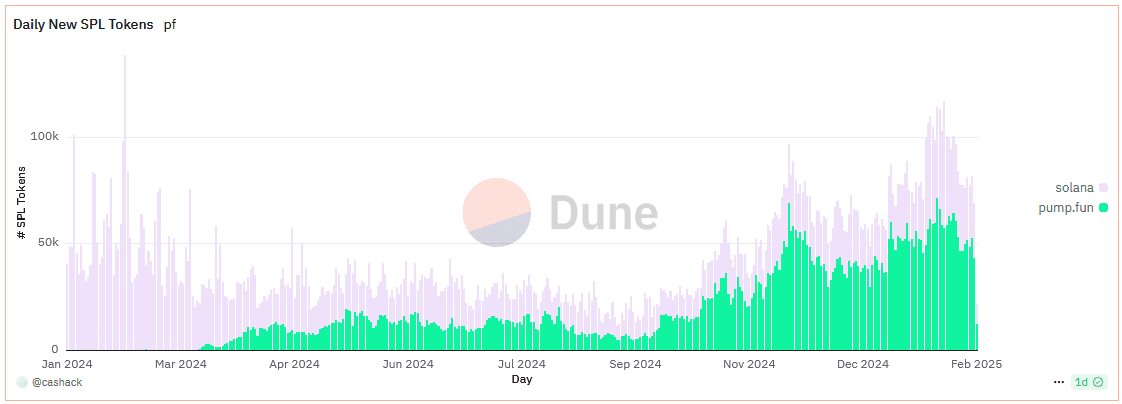Click the Daily New SPL Tokens title
This screenshot has width=1122, height=404.
tap(82, 24)
